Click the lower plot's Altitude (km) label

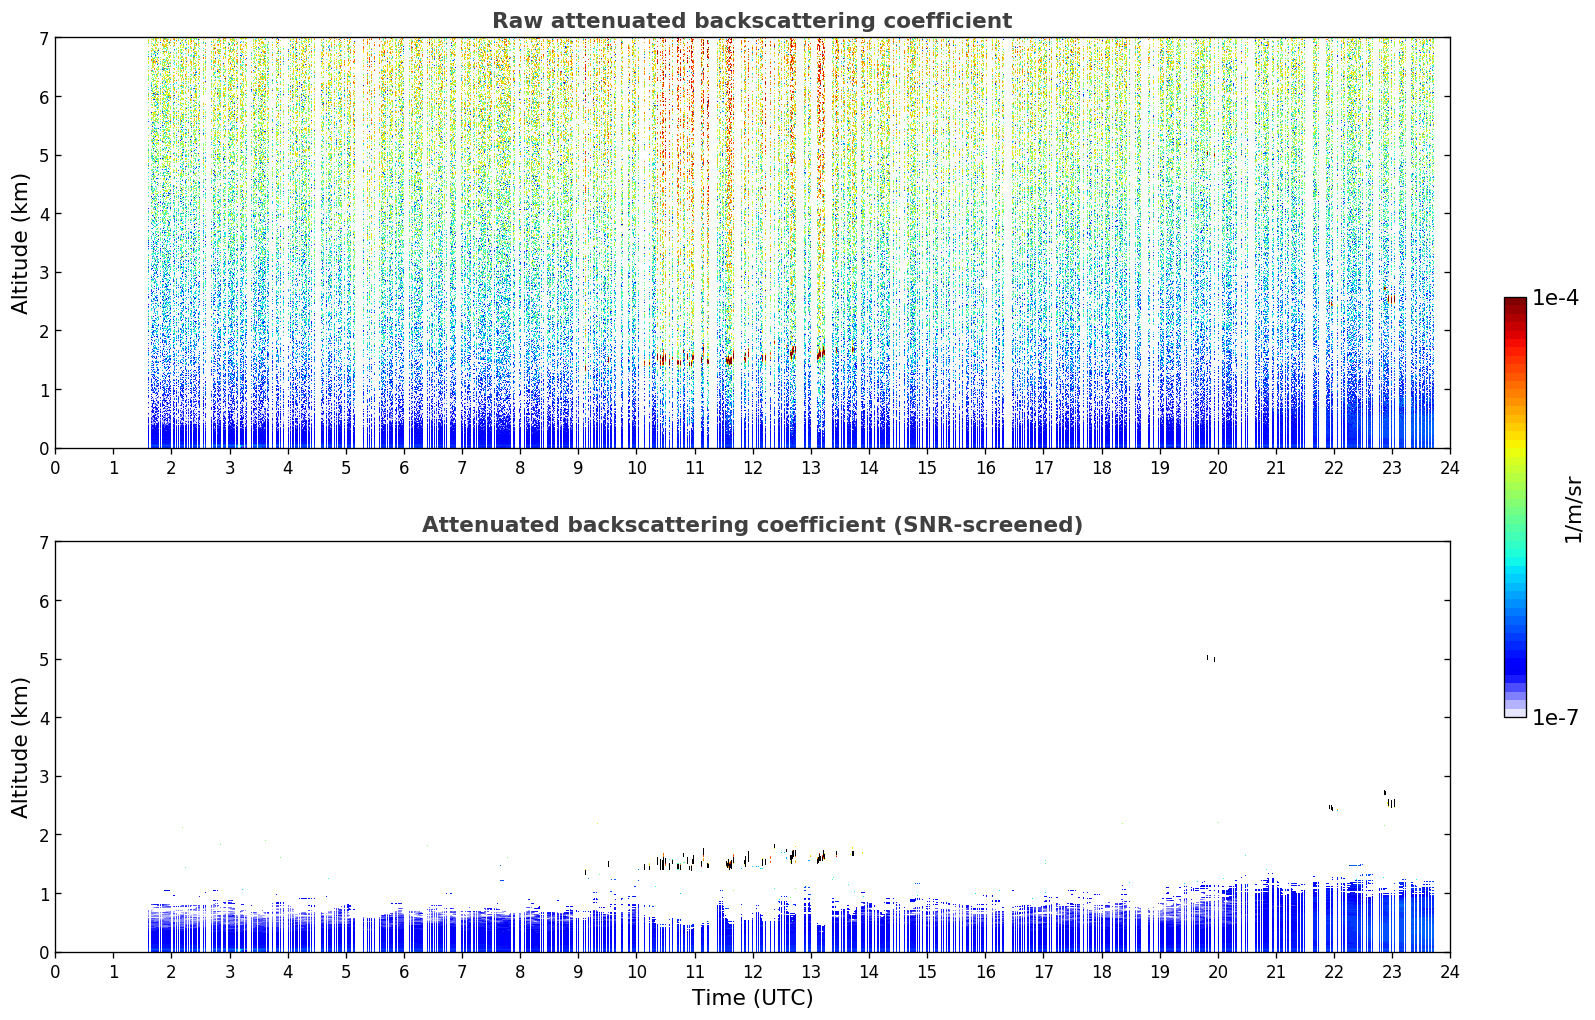pyautogui.click(x=21, y=747)
